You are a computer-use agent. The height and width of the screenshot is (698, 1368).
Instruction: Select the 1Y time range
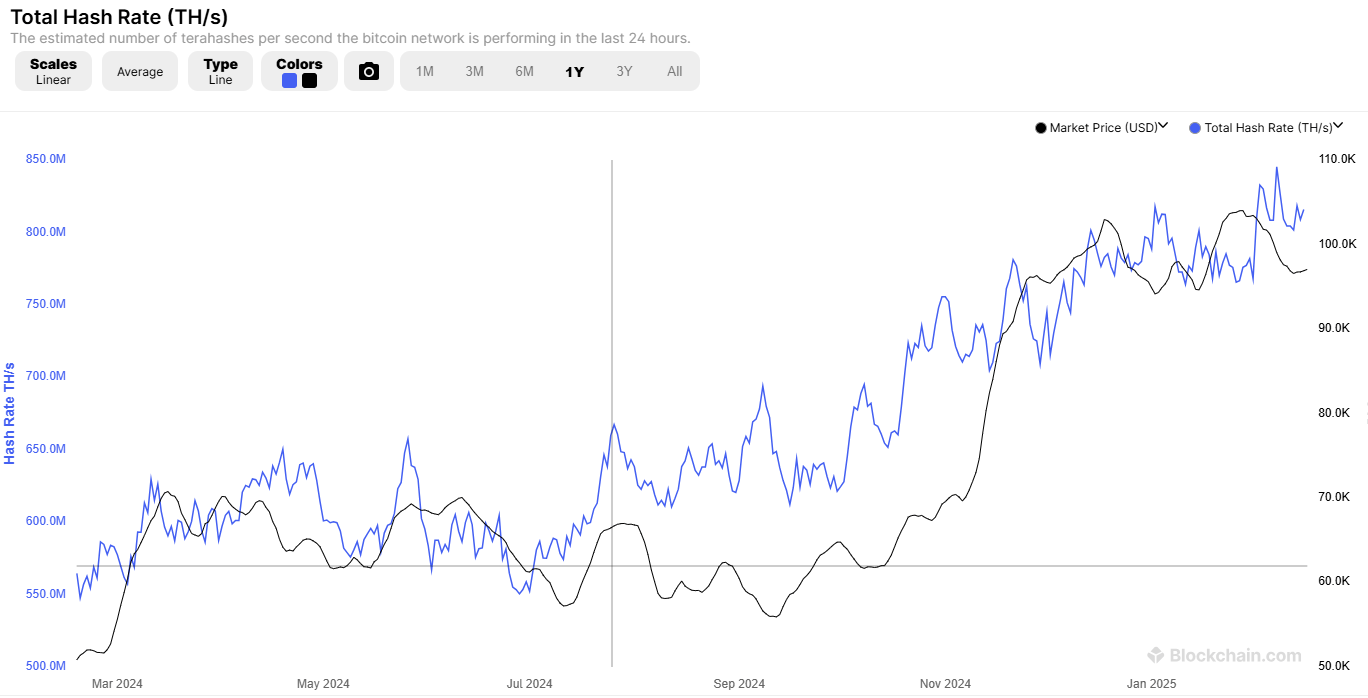pyautogui.click(x=574, y=71)
